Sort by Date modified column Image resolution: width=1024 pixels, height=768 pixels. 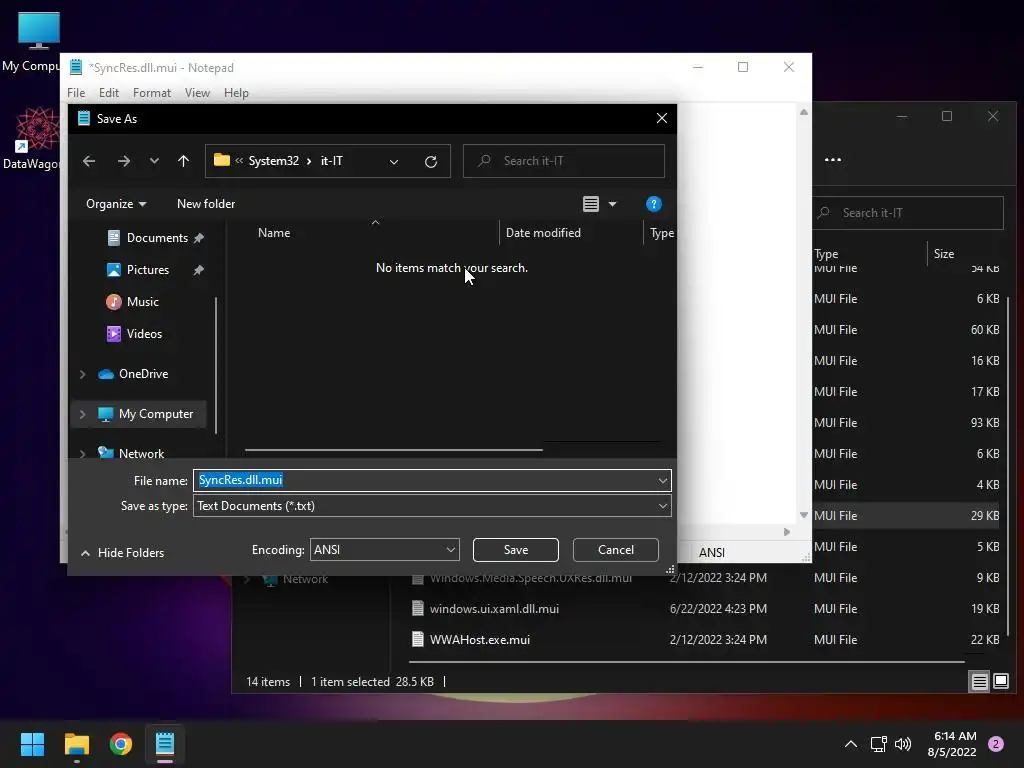point(543,232)
